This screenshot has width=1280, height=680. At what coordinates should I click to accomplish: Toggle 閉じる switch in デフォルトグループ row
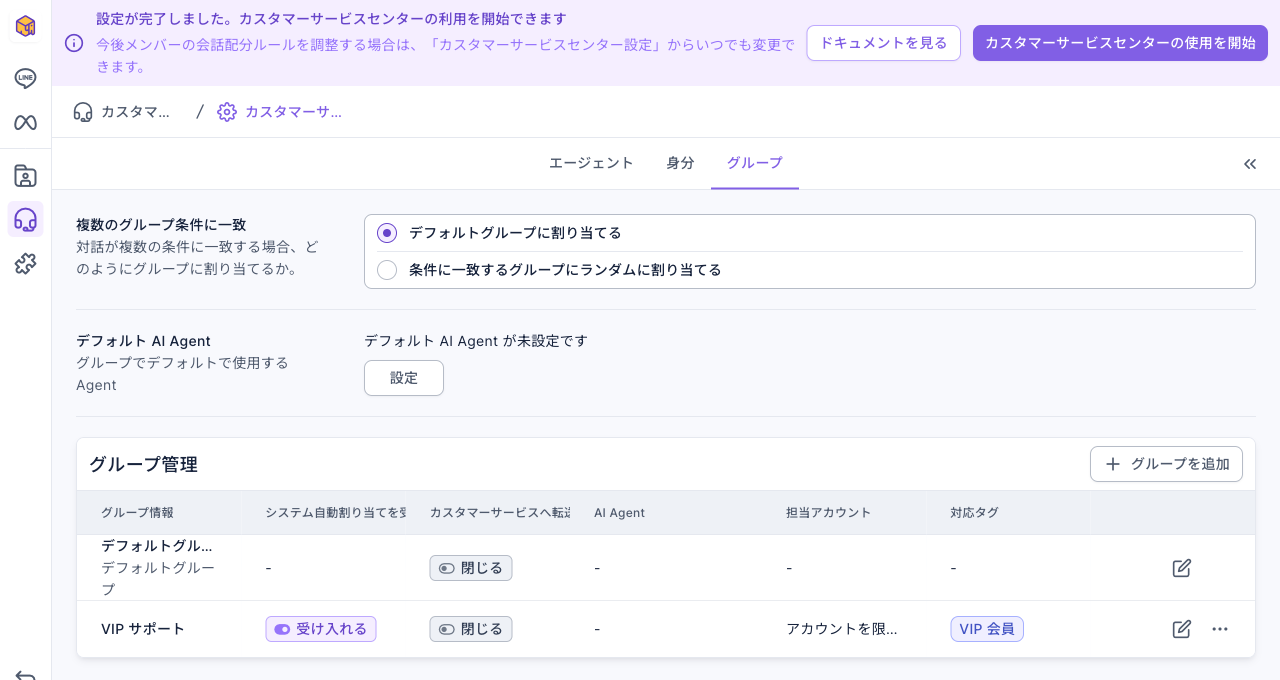tap(471, 568)
